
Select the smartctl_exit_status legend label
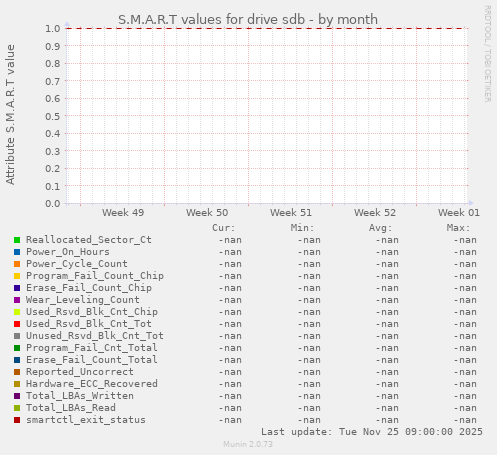(x=86, y=420)
